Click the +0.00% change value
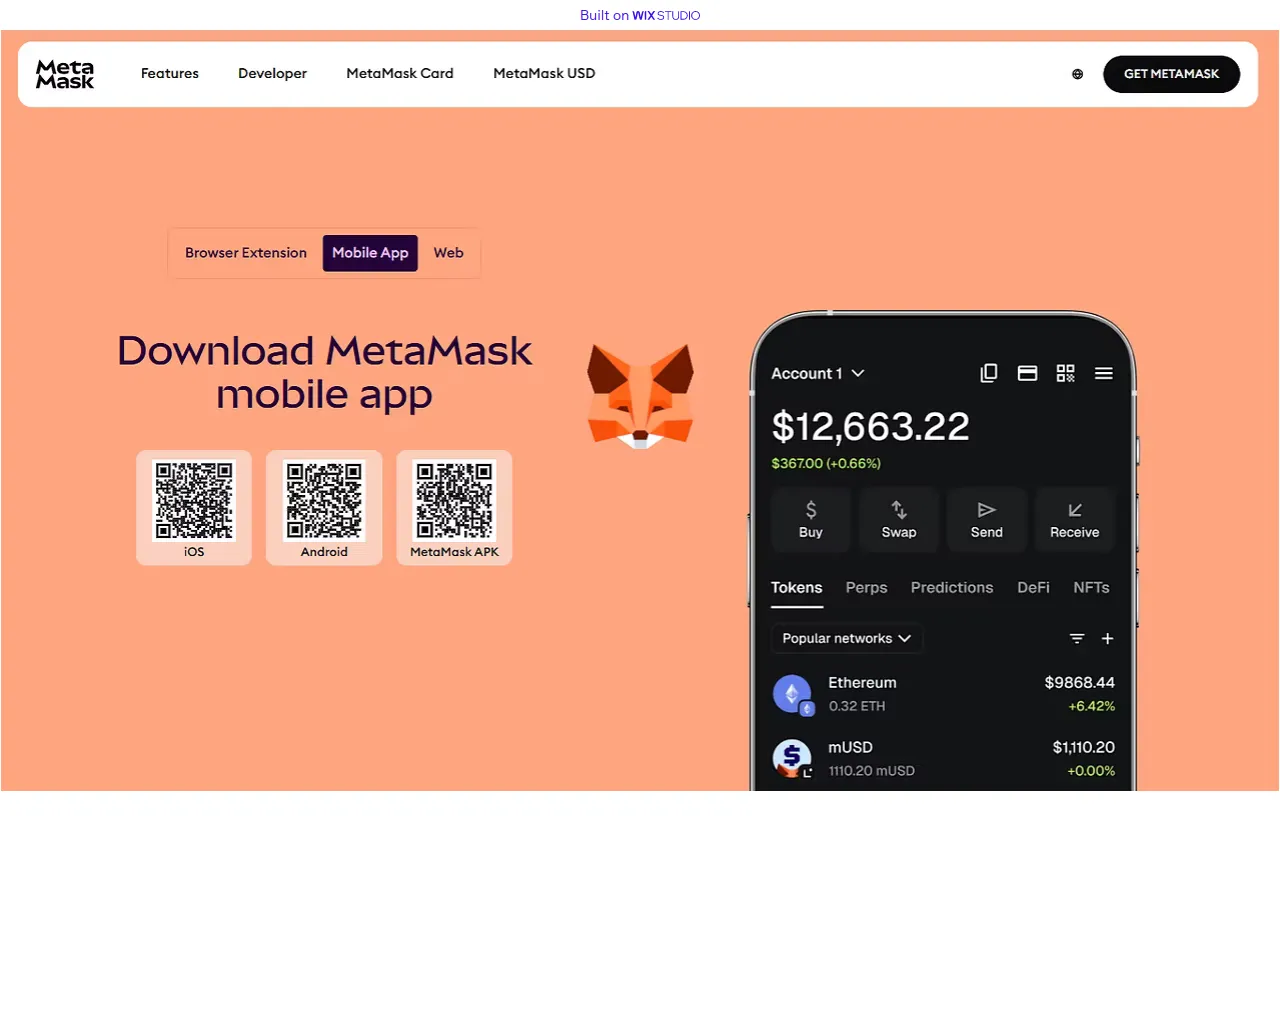Screen dimensions: 1280x1024 coord(1091,771)
